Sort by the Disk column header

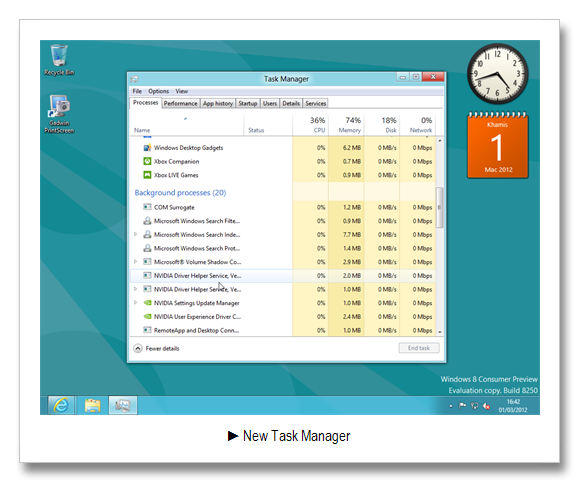[x=382, y=125]
